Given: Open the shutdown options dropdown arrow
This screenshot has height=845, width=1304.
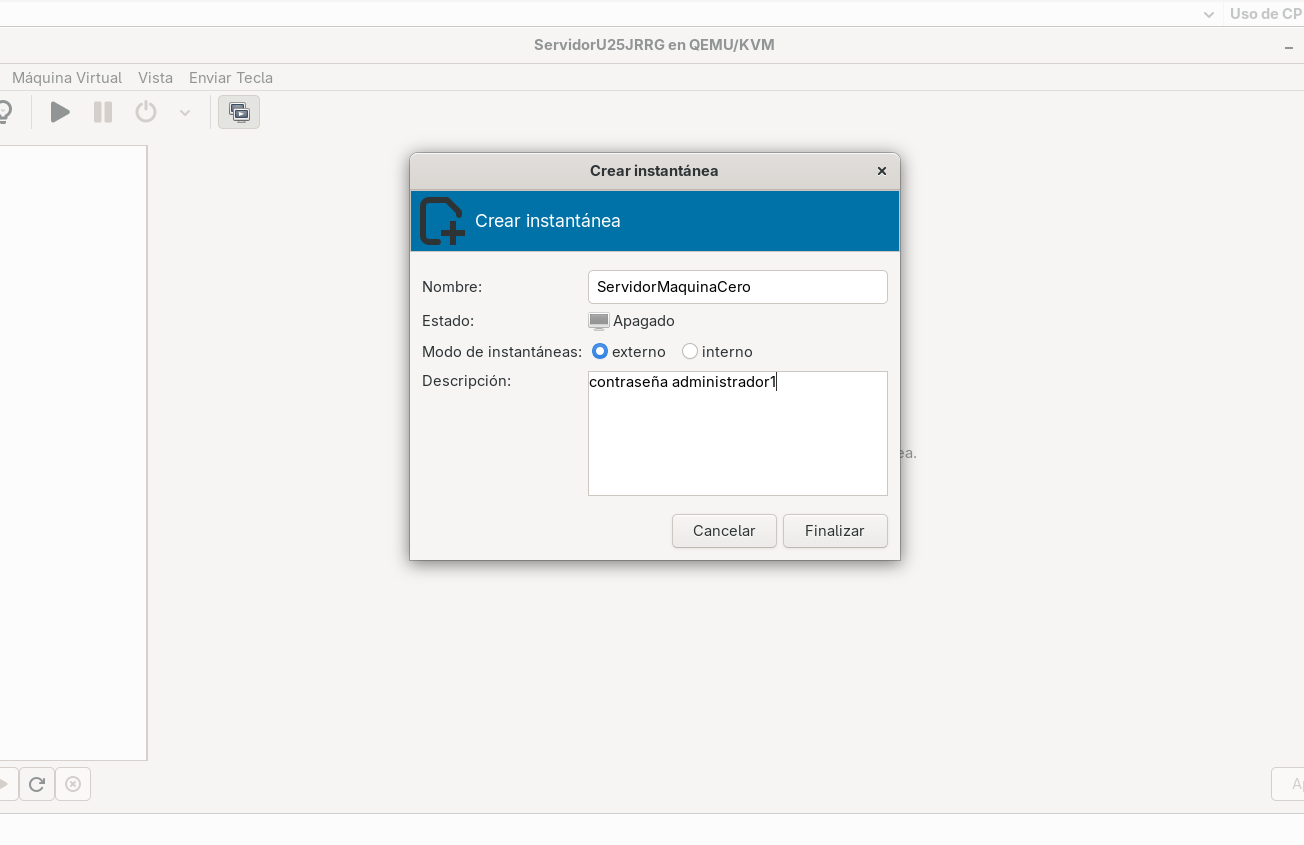Looking at the screenshot, I should click(x=185, y=113).
